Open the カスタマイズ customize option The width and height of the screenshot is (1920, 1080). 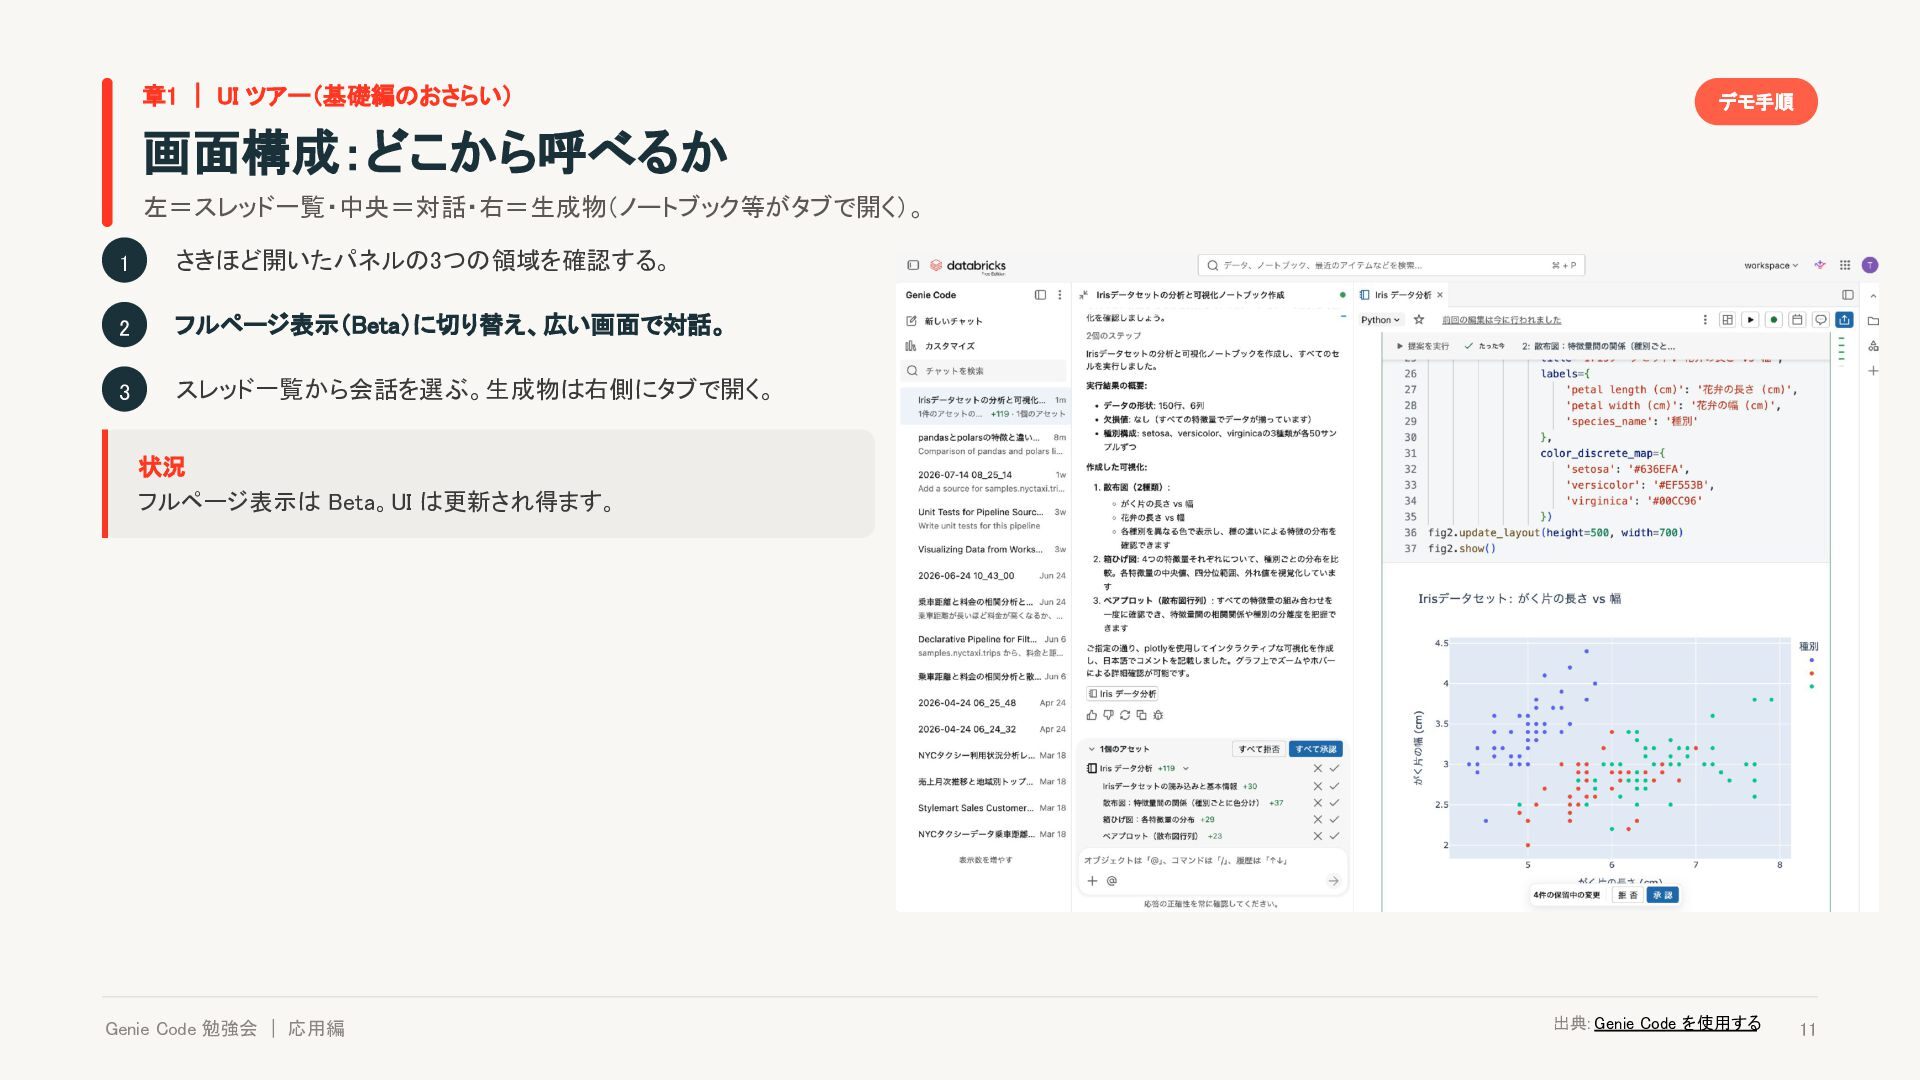point(941,346)
